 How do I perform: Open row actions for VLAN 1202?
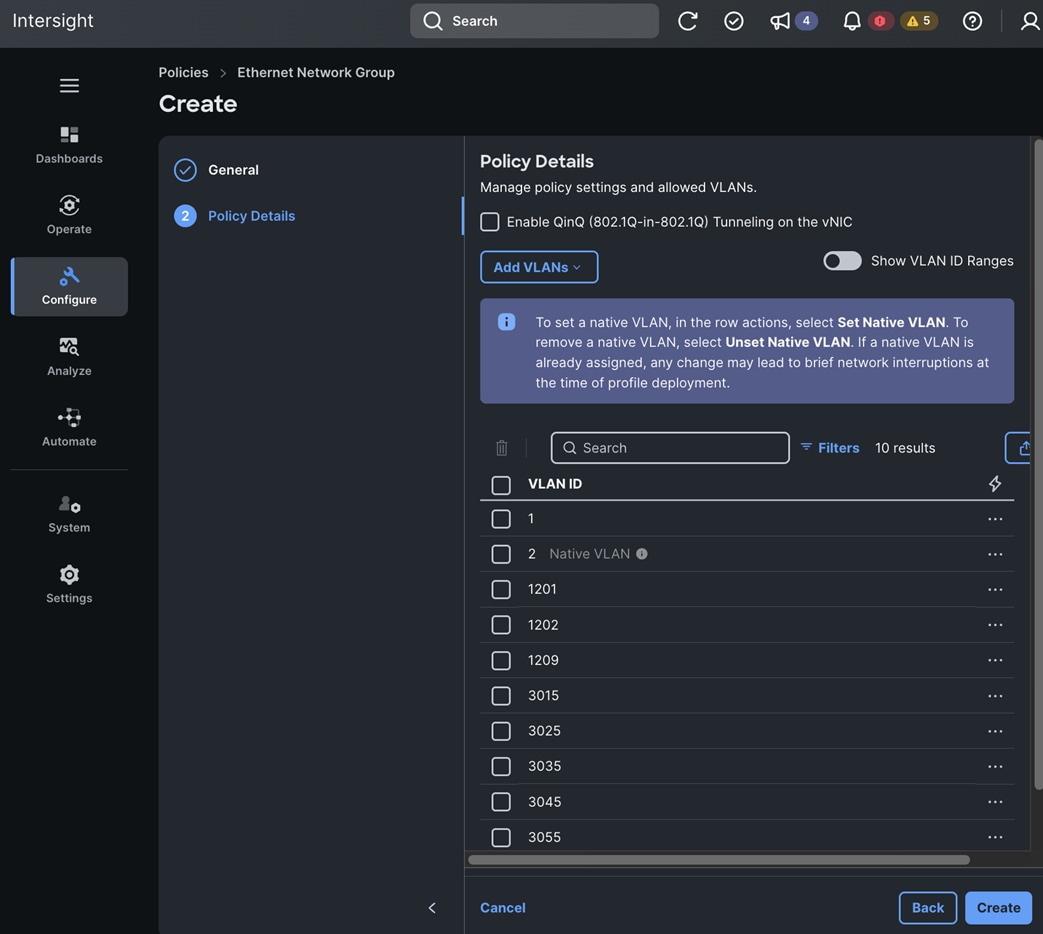coord(994,625)
